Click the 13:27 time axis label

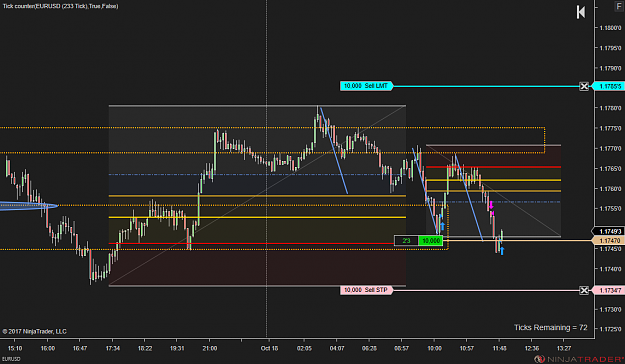(563, 348)
